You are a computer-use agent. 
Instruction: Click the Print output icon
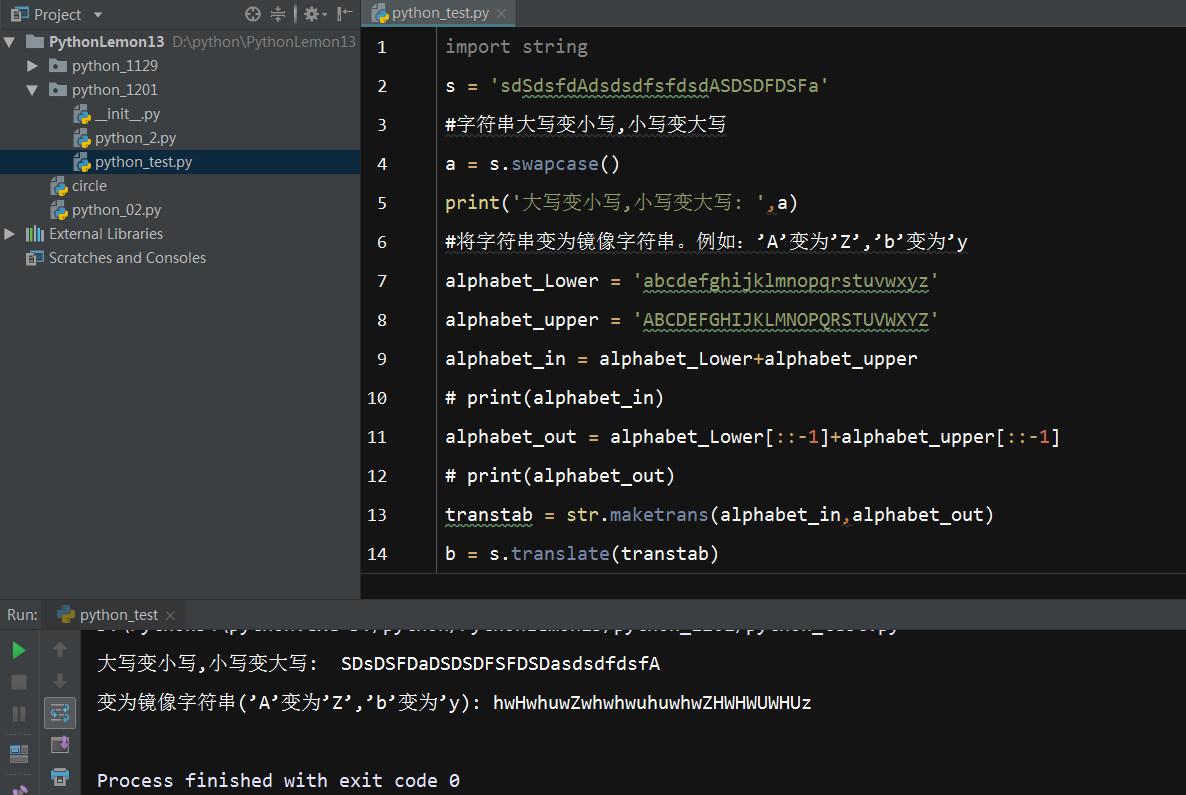[60, 776]
